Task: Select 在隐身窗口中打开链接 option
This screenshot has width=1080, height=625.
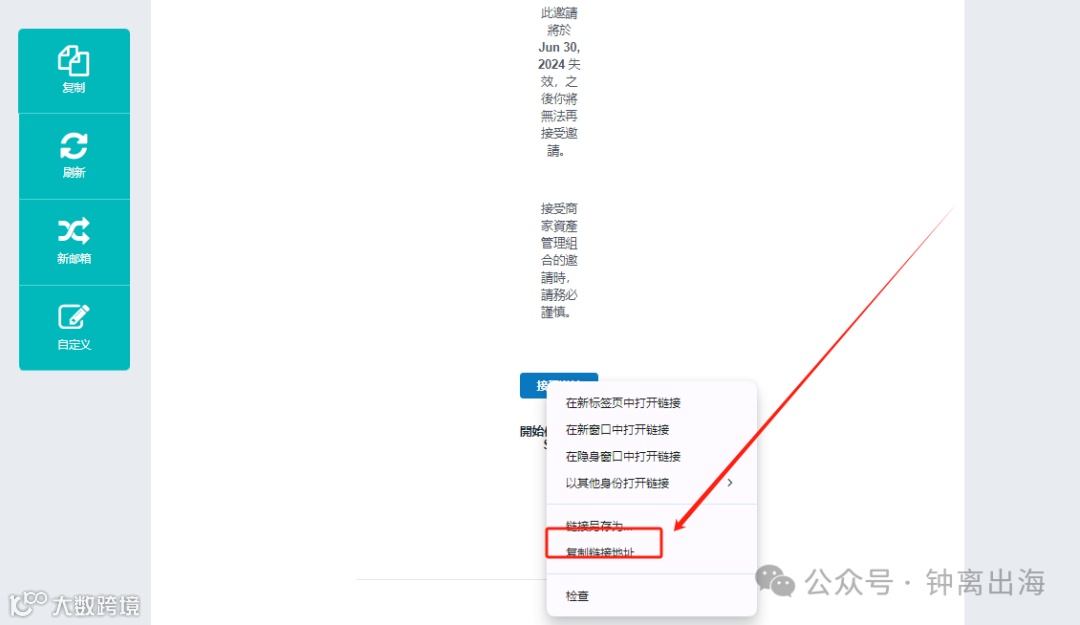Action: tap(623, 457)
